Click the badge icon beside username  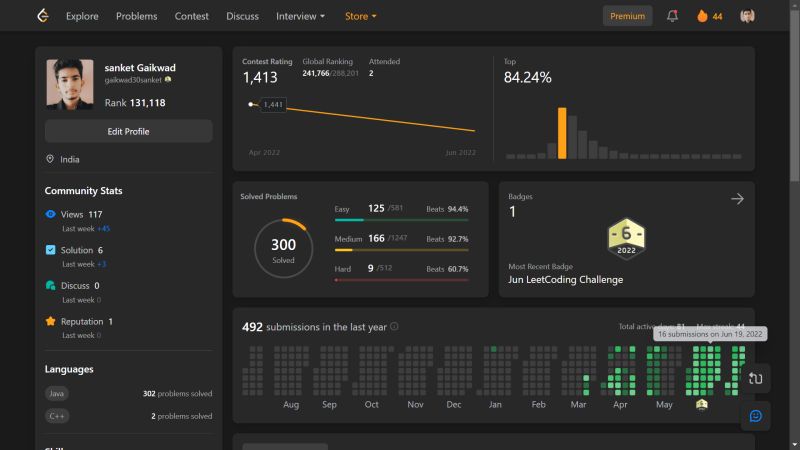[x=168, y=80]
